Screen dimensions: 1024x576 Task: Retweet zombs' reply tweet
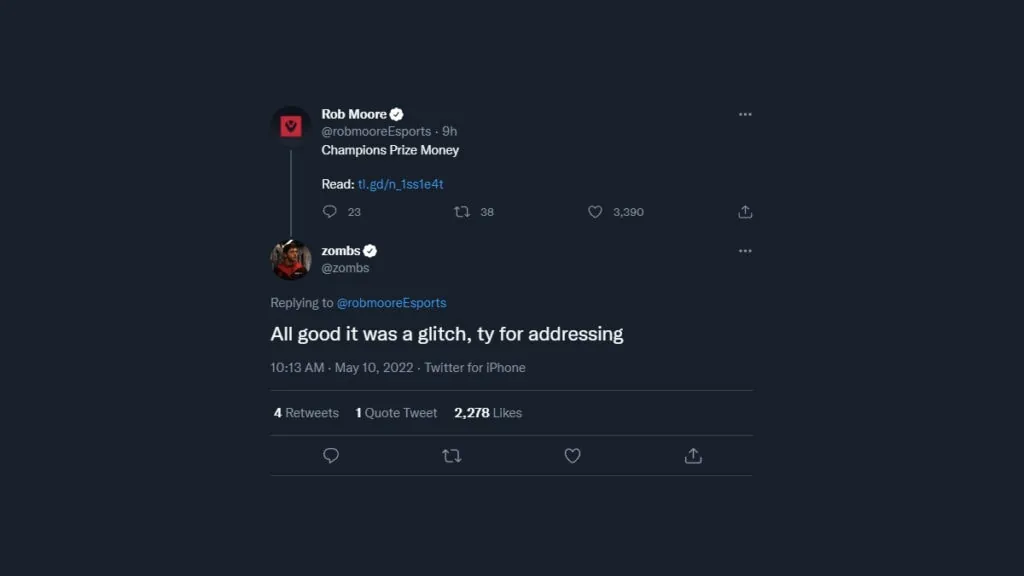click(452, 456)
